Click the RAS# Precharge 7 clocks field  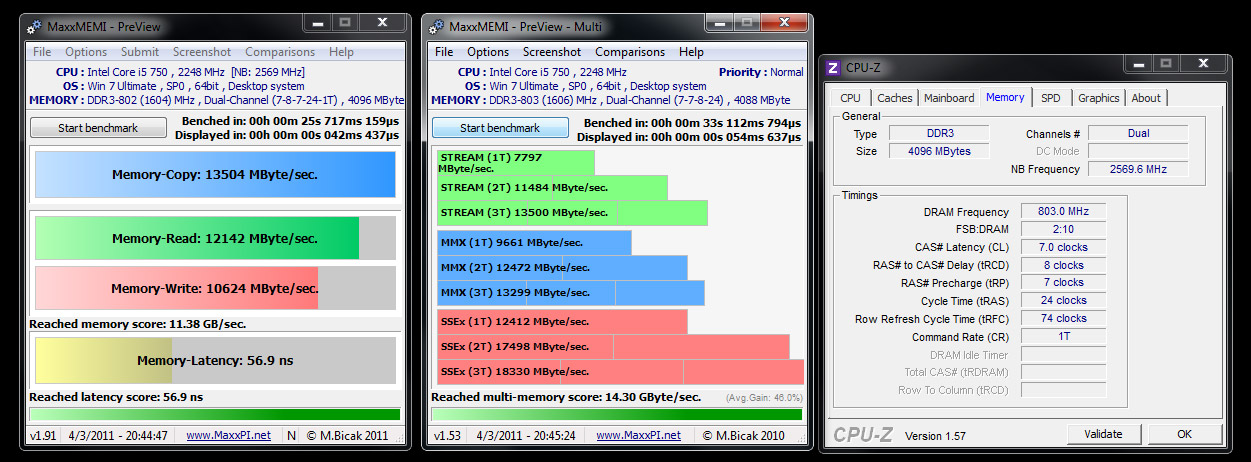(x=1064, y=283)
